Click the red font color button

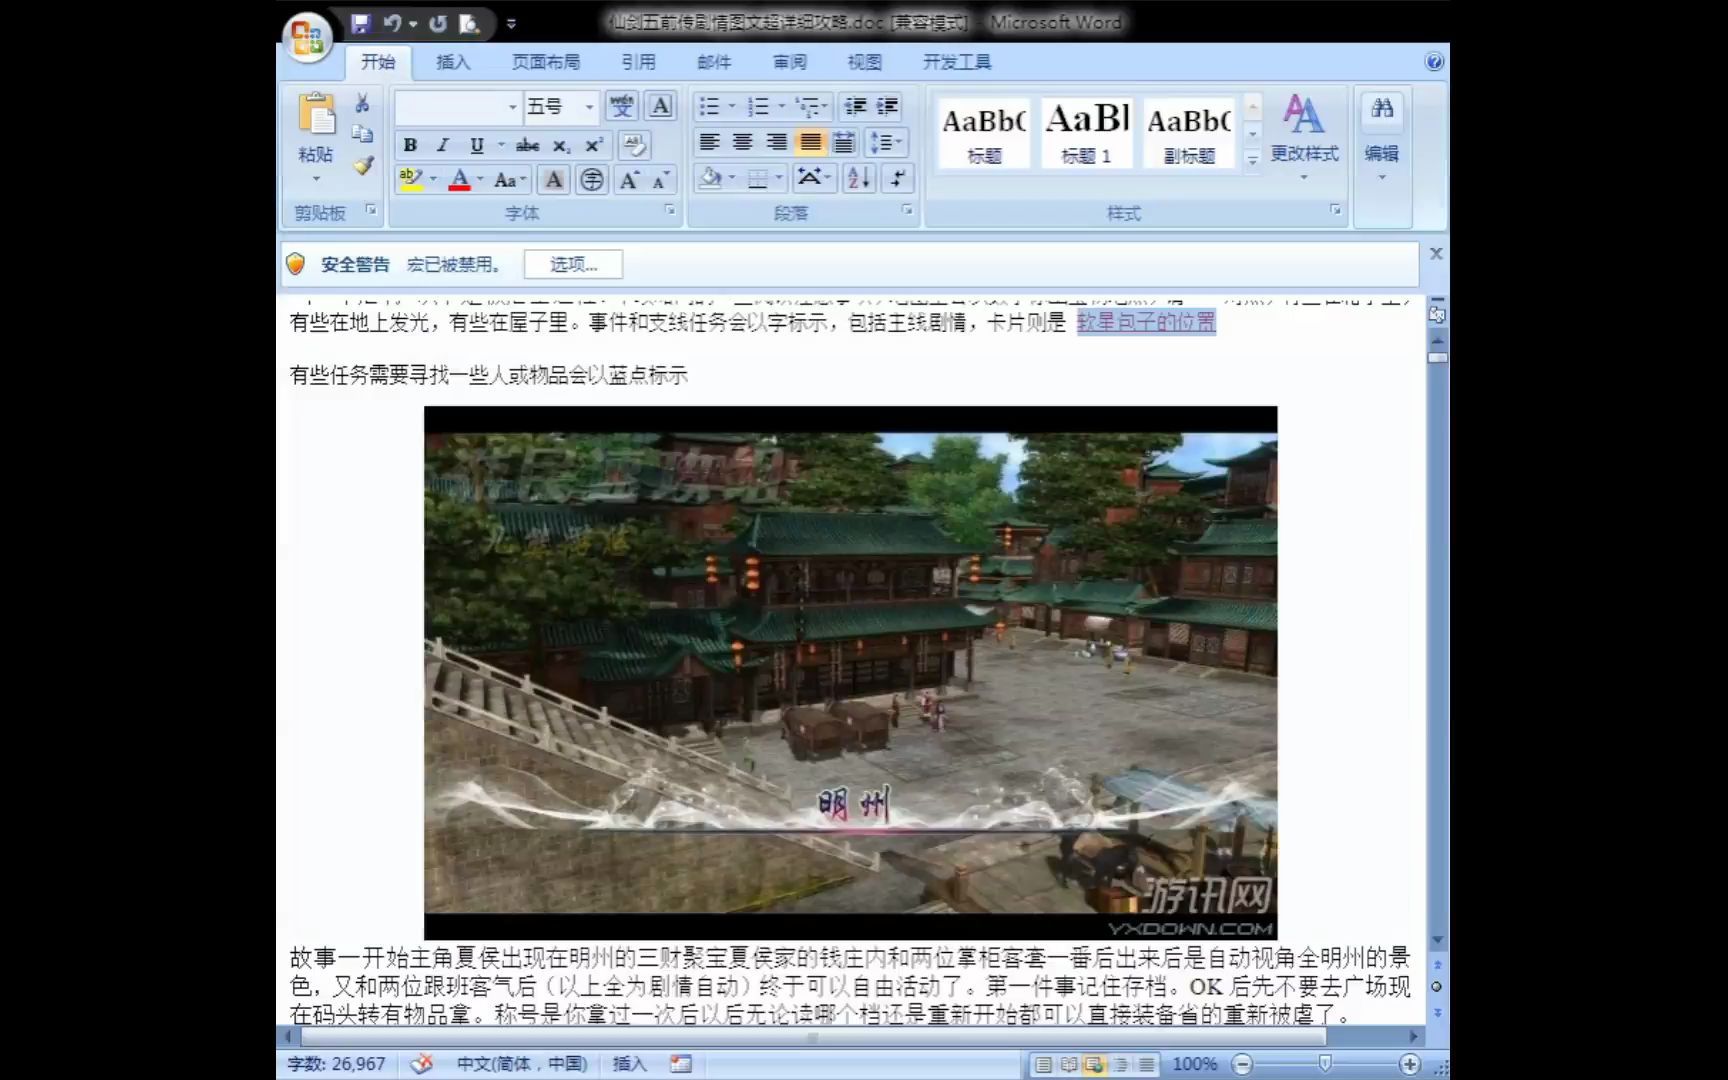459,180
